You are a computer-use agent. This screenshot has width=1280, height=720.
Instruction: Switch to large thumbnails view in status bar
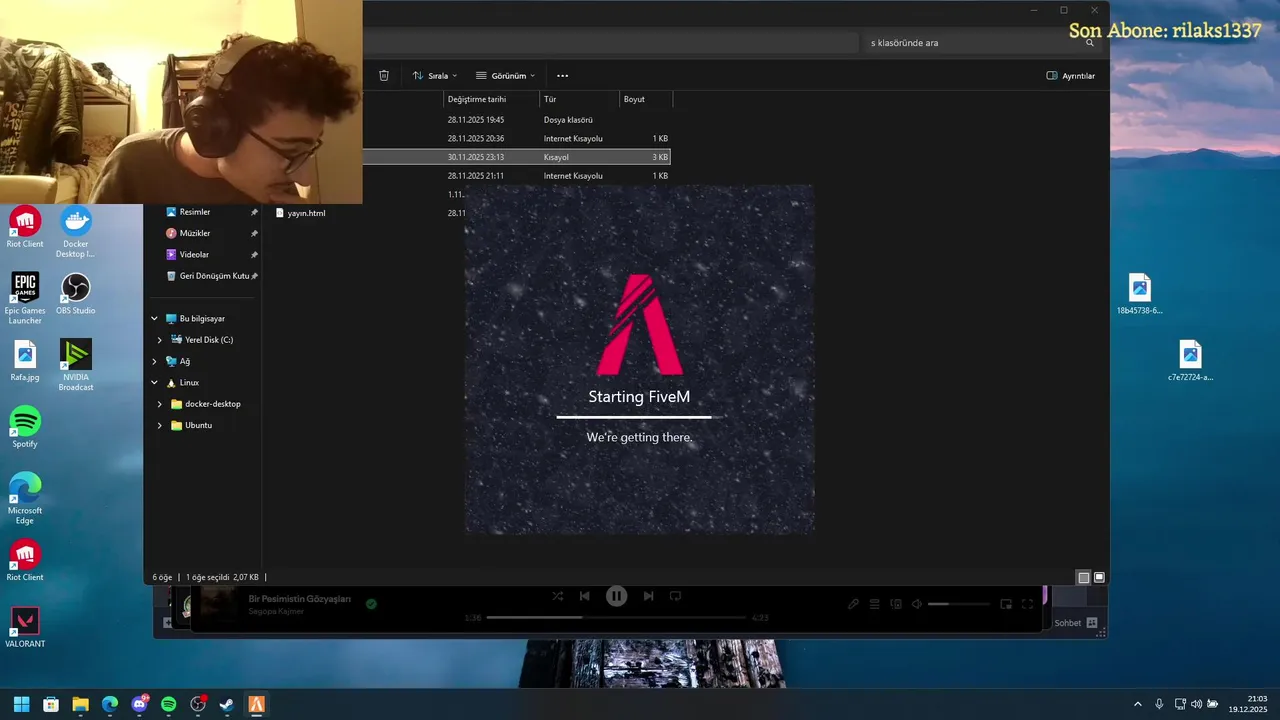[1099, 577]
